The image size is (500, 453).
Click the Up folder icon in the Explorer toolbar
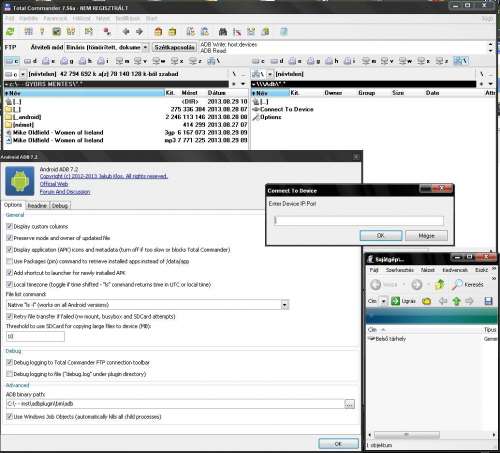click(440, 284)
